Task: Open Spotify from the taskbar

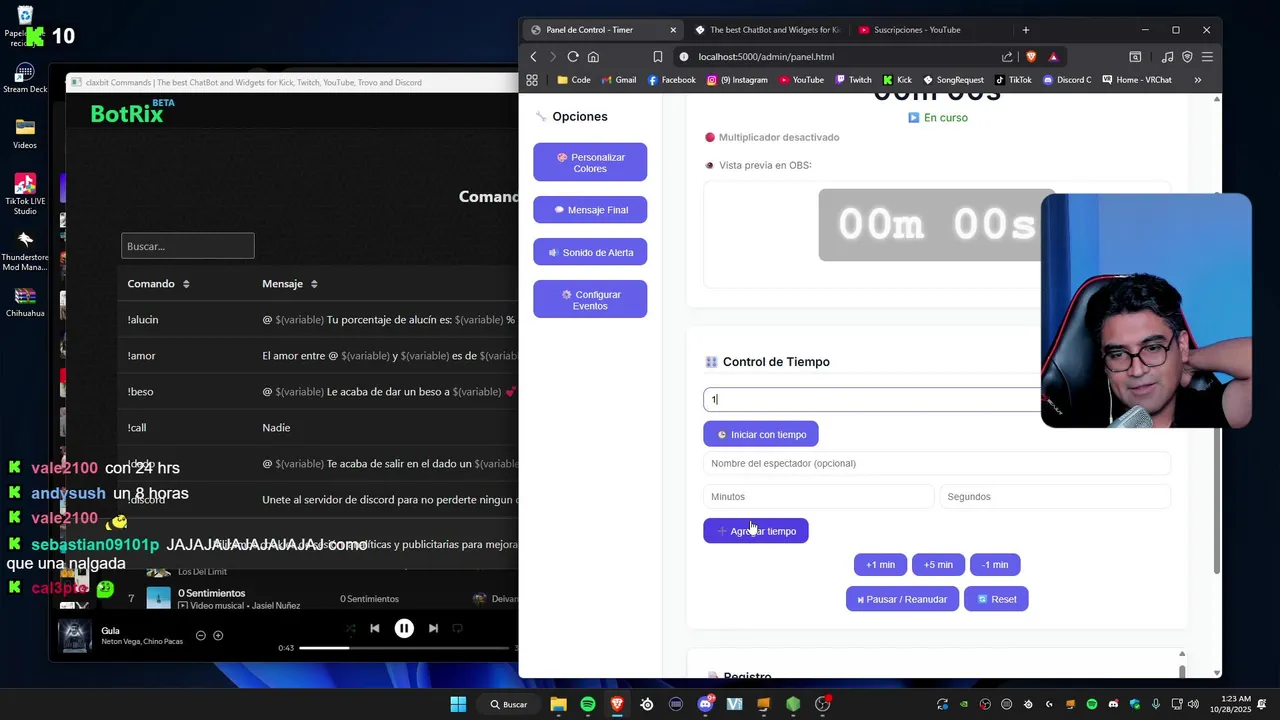Action: click(588, 704)
